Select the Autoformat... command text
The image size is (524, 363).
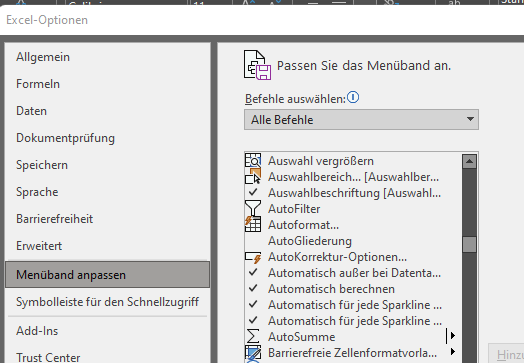[x=303, y=225]
